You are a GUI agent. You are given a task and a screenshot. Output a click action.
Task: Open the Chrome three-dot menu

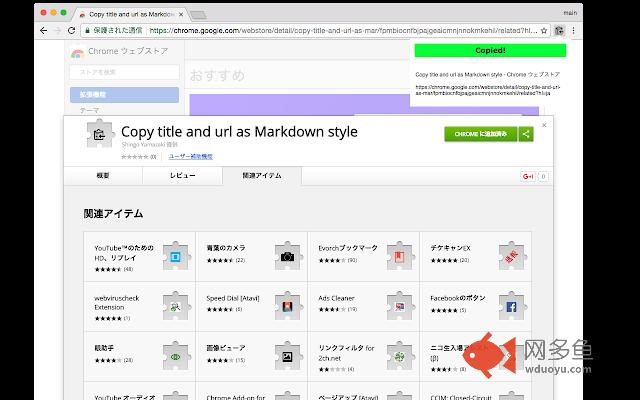(x=573, y=31)
